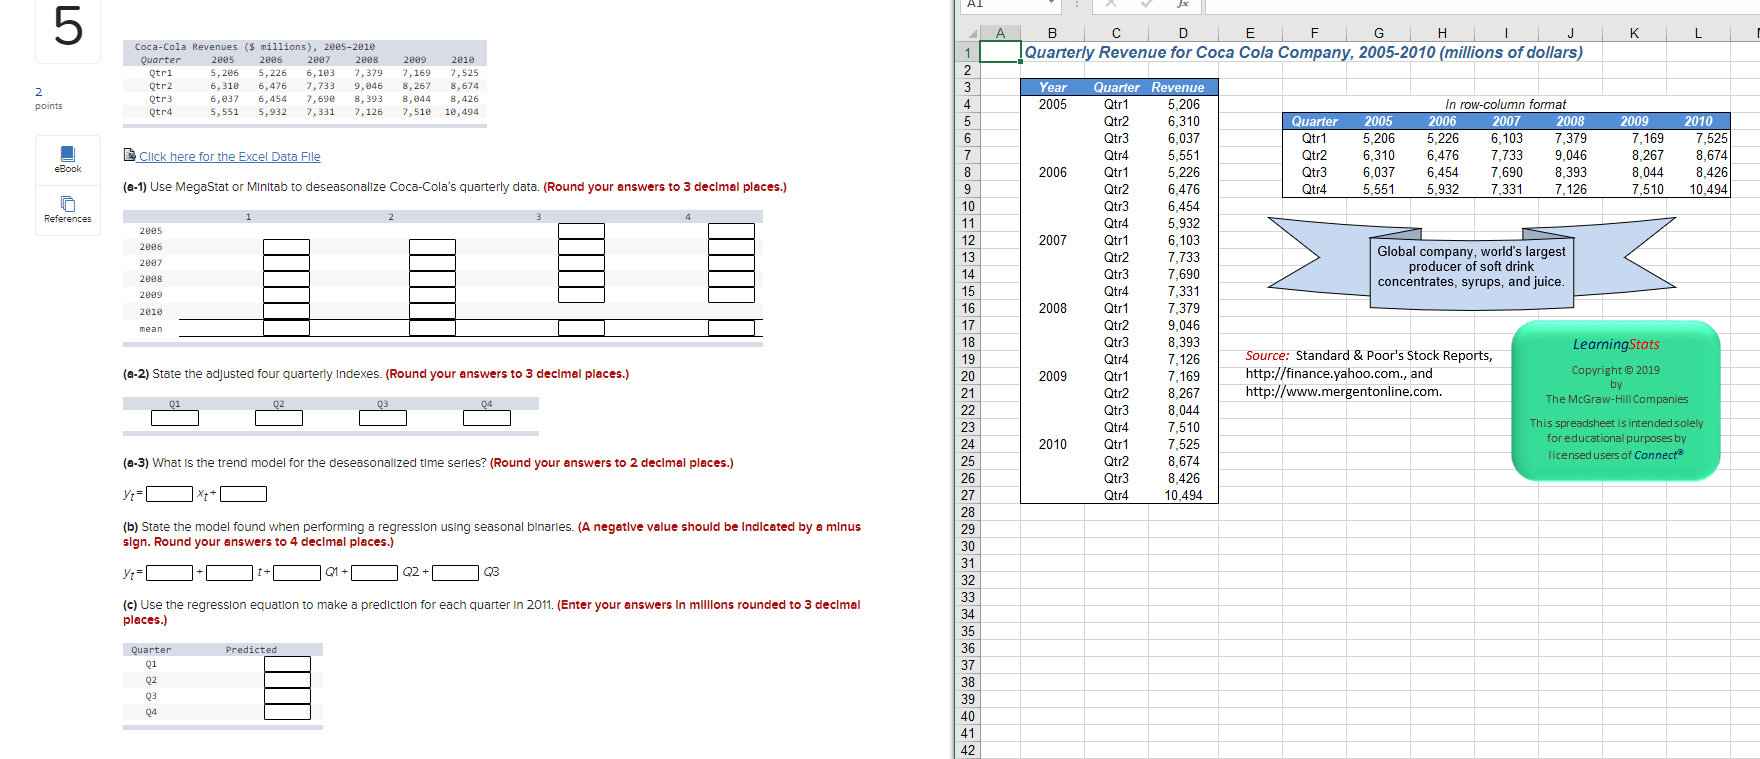The width and height of the screenshot is (1760, 759).
Task: Click the fx insert function icon in Excel
Action: tap(1183, 4)
